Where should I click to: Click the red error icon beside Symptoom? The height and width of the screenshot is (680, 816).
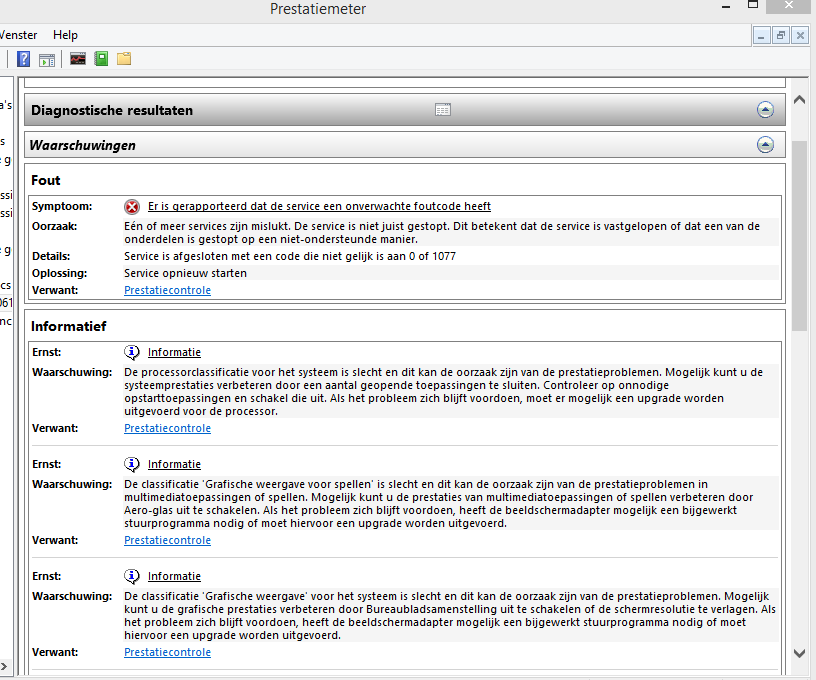click(x=132, y=207)
